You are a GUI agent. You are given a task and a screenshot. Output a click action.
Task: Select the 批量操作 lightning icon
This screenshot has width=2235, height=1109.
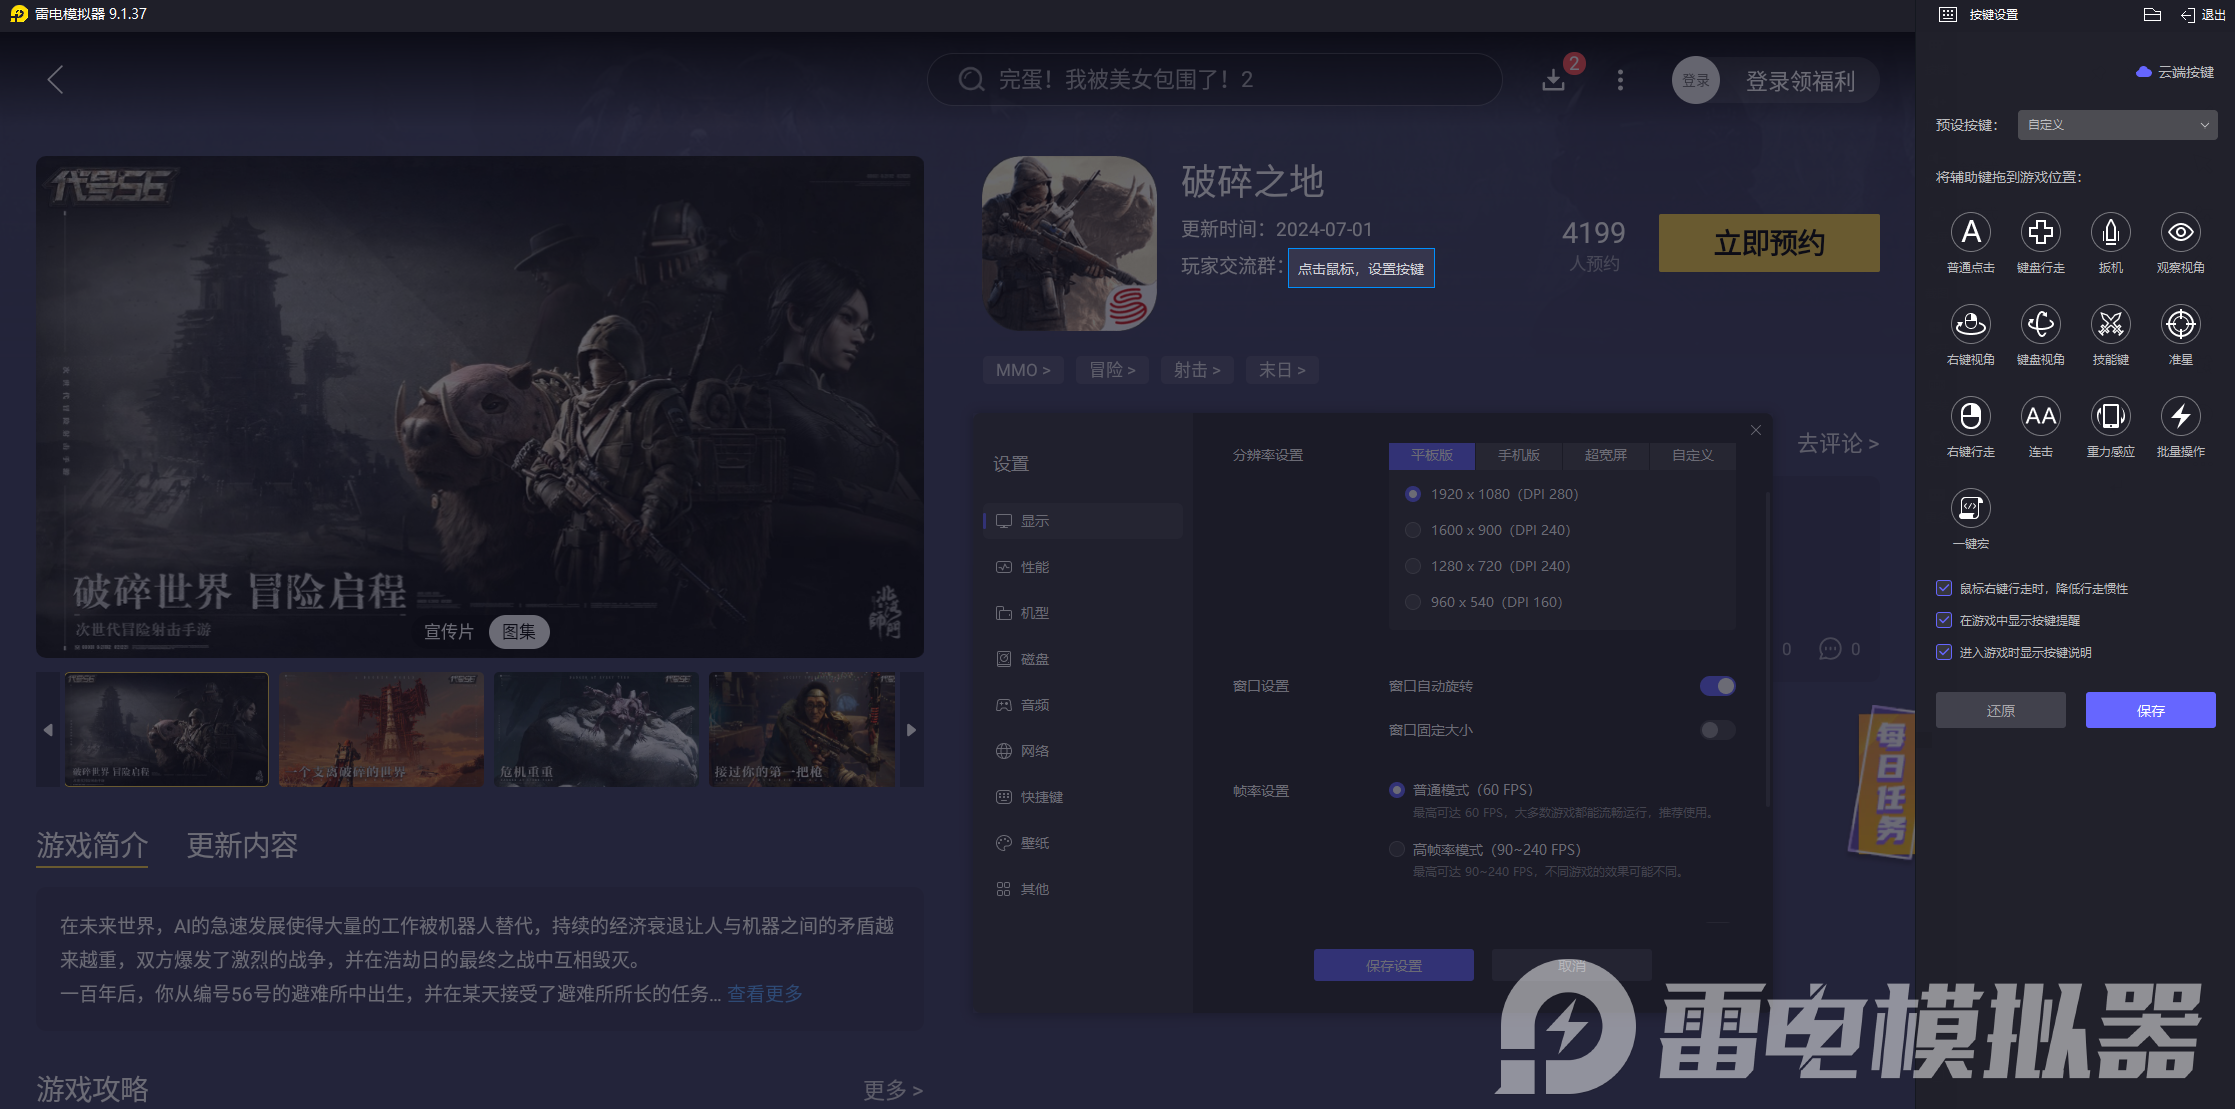[x=2180, y=417]
